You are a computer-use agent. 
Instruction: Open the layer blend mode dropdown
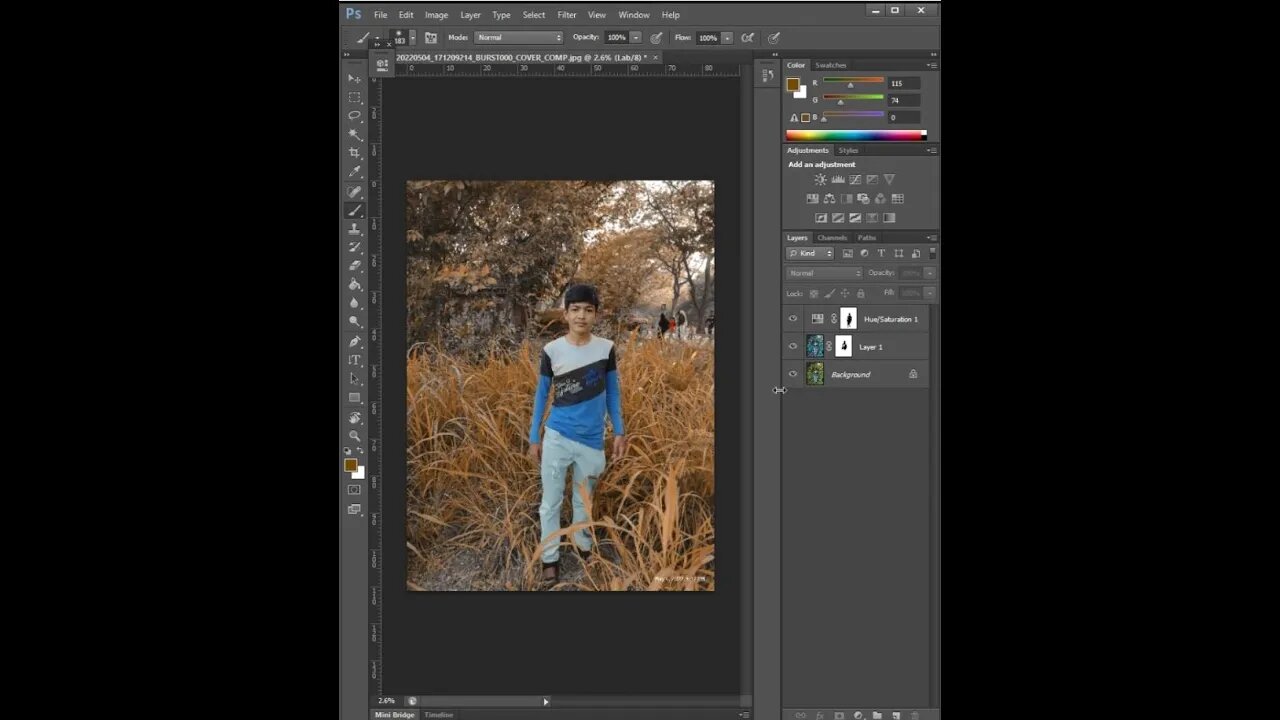825,273
